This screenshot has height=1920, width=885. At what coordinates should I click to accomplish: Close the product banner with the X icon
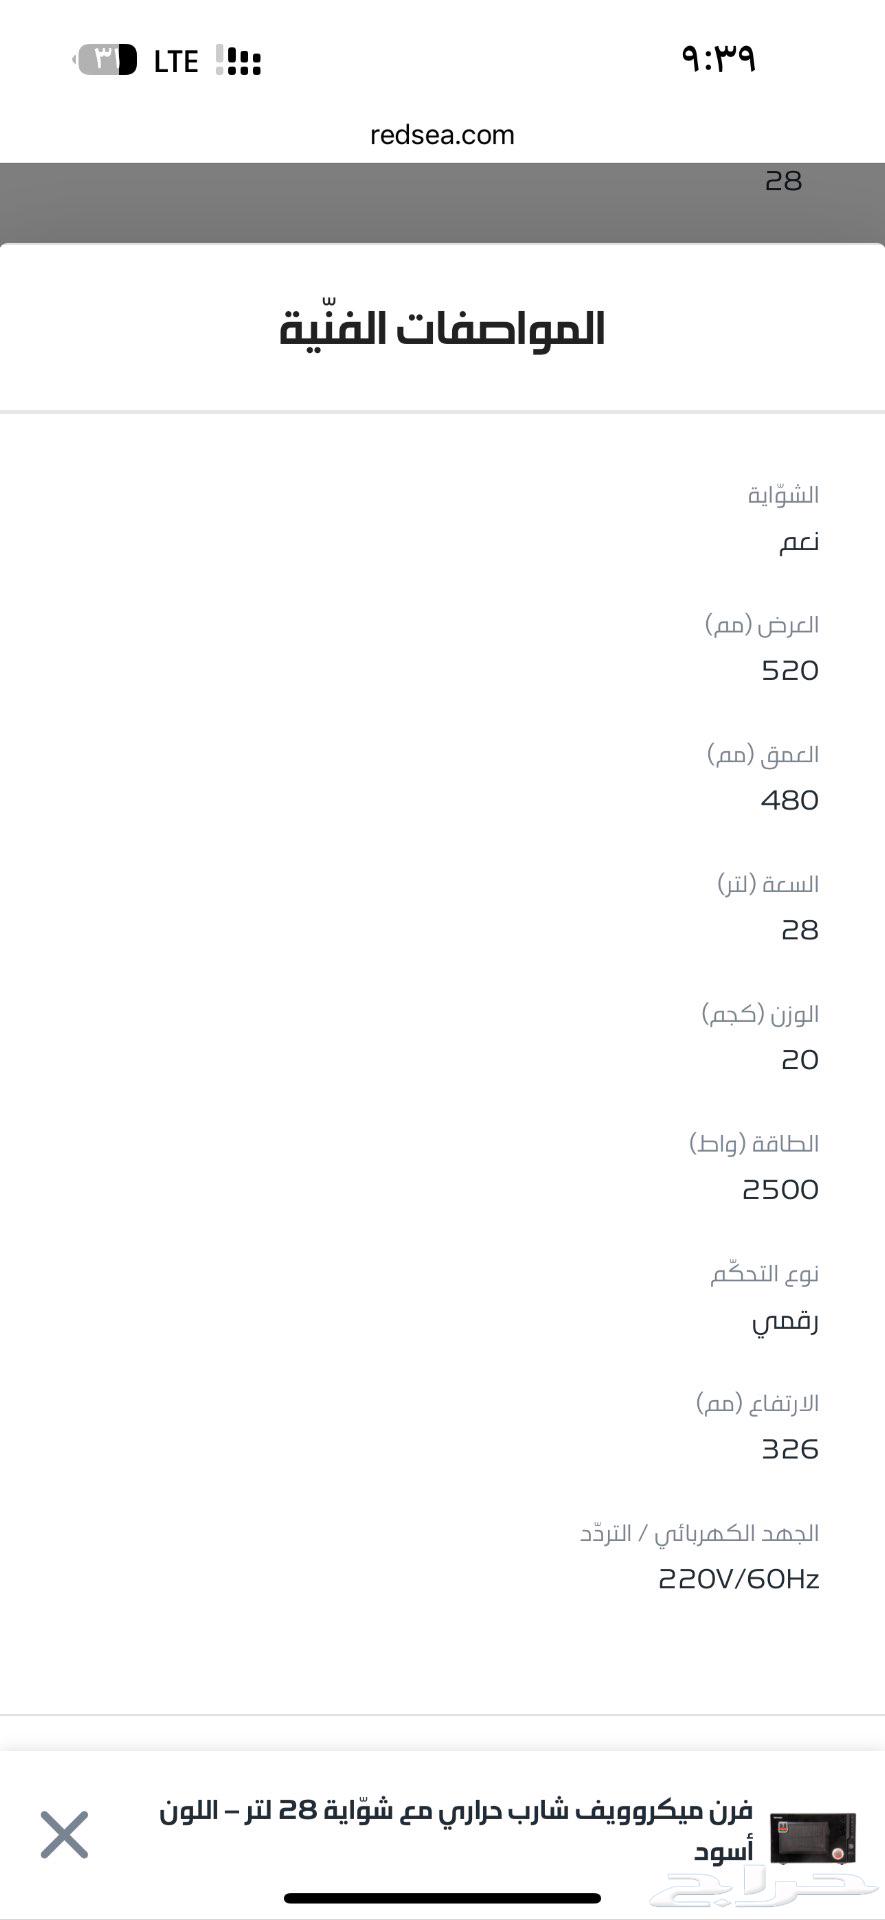(x=65, y=1835)
